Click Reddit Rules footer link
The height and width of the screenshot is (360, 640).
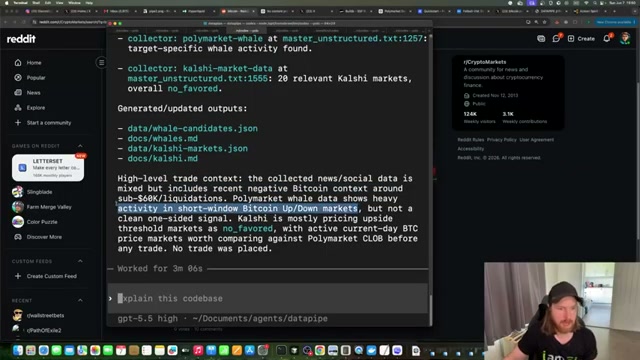(x=471, y=140)
